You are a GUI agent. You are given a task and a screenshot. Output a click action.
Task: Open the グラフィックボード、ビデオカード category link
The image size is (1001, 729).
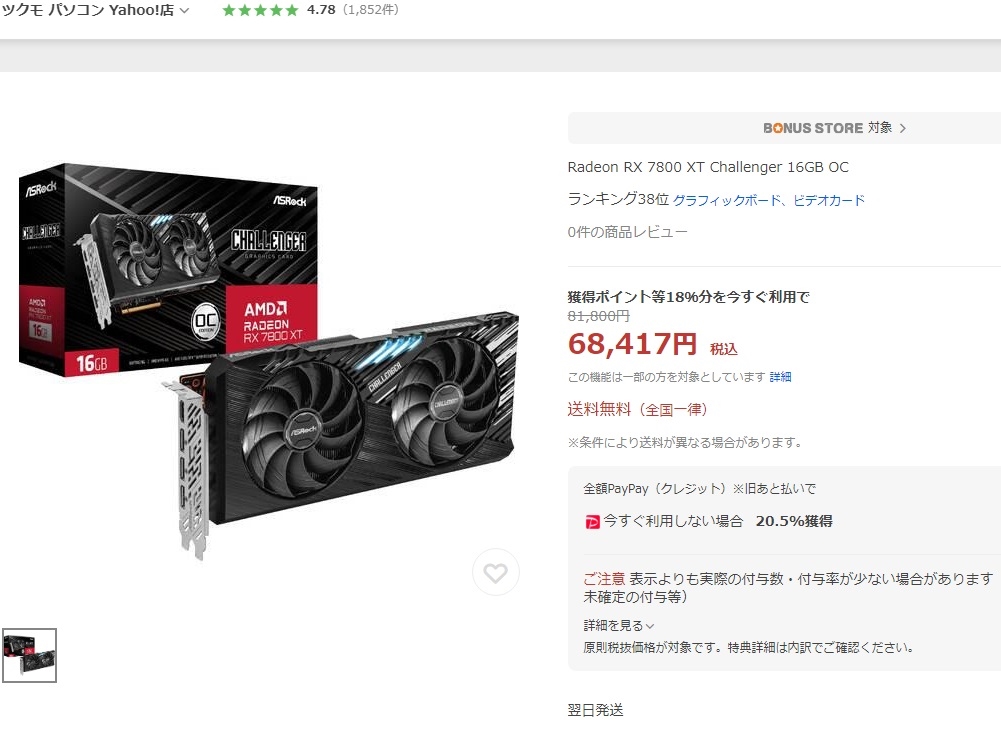click(x=769, y=200)
